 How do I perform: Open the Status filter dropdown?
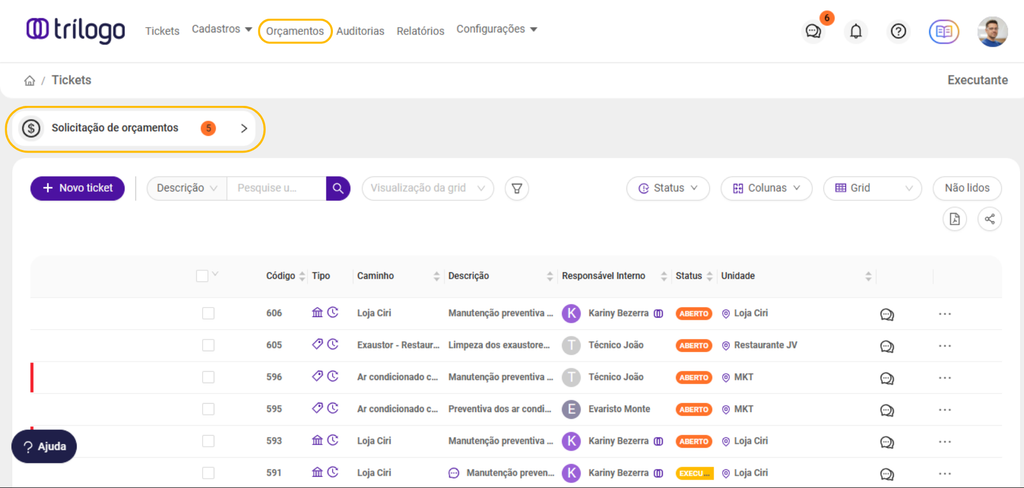pyautogui.click(x=668, y=188)
